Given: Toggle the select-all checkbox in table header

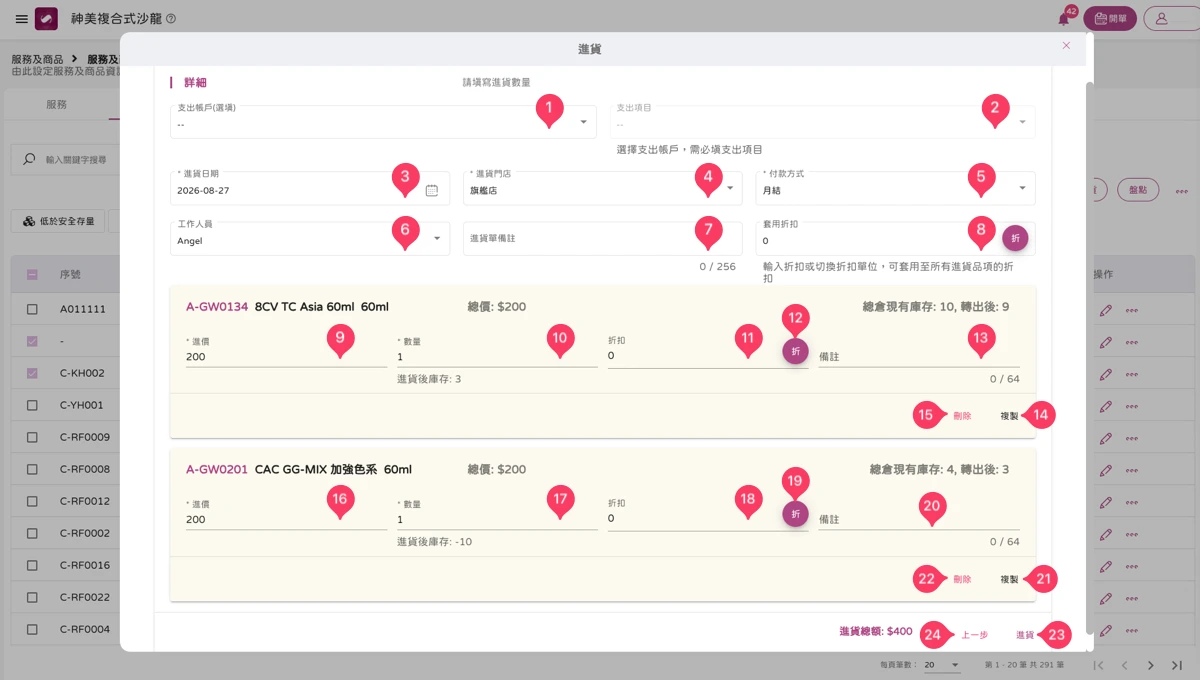Looking at the screenshot, I should [x=32, y=275].
